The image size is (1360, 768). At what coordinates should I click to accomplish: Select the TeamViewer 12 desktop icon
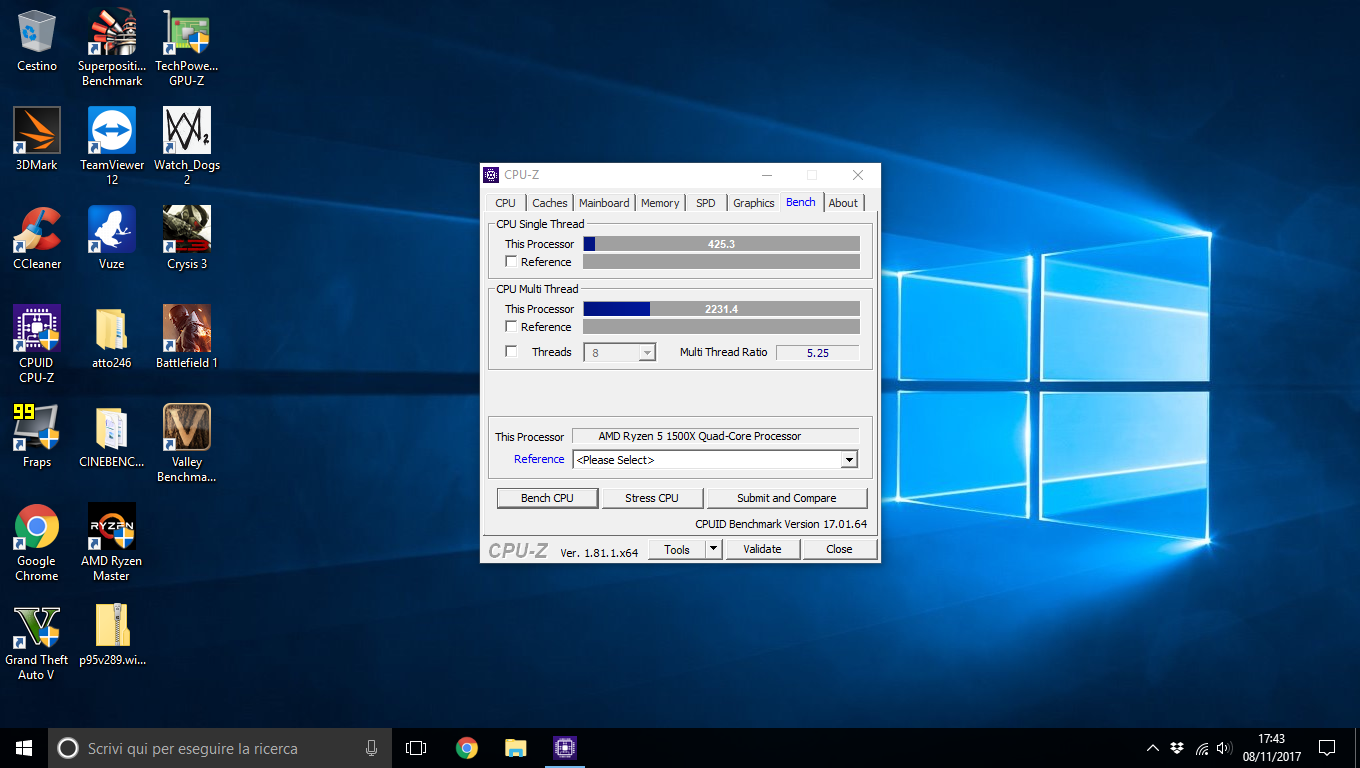click(112, 146)
